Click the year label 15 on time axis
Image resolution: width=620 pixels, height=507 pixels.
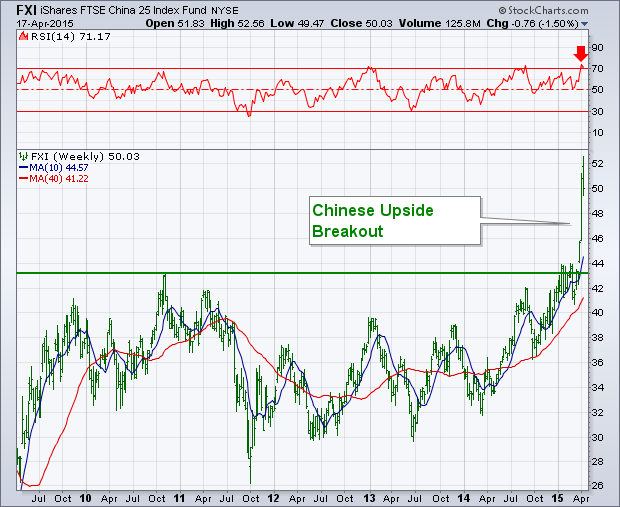point(558,498)
